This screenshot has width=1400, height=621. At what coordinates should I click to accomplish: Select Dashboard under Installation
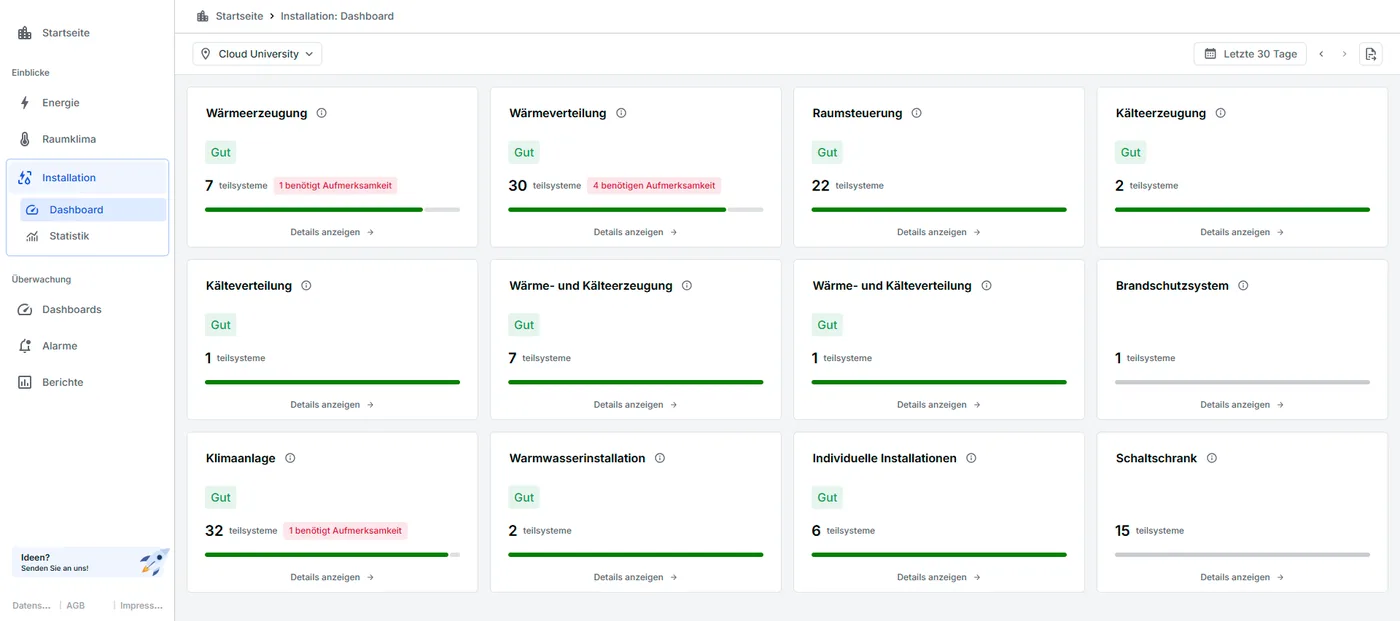tap(93, 210)
